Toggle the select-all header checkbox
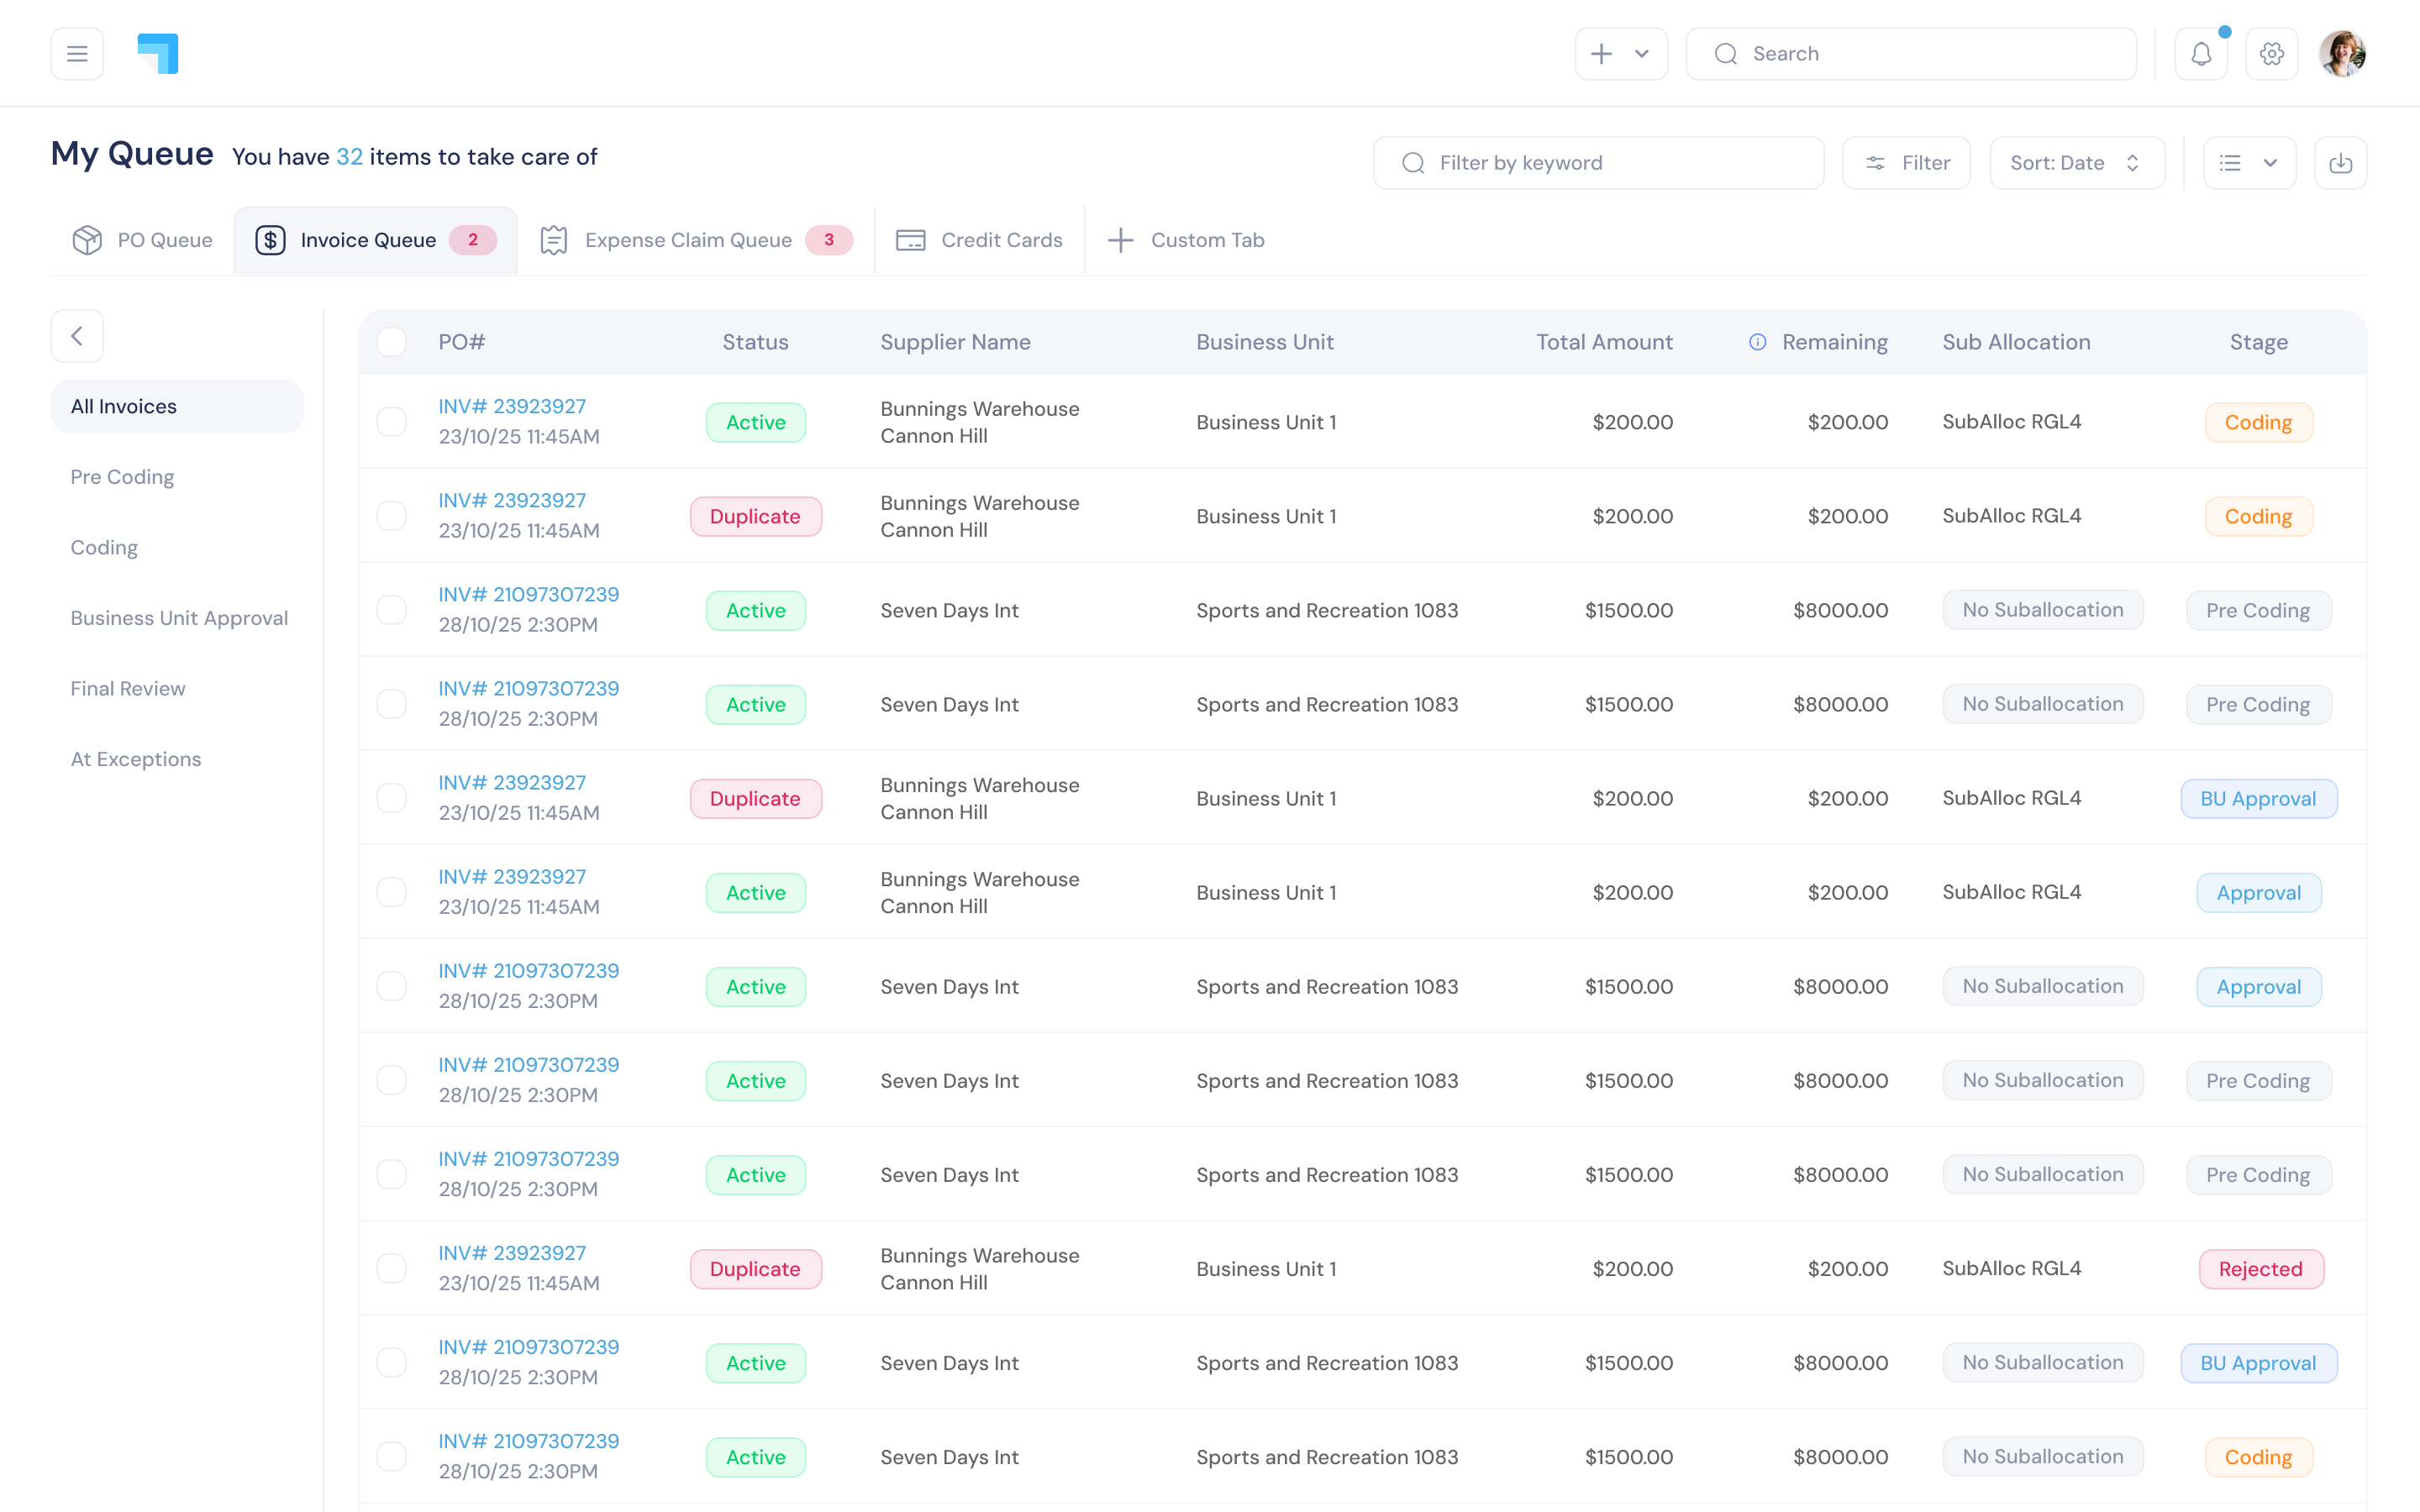Image resolution: width=2420 pixels, height=1512 pixels. click(392, 342)
